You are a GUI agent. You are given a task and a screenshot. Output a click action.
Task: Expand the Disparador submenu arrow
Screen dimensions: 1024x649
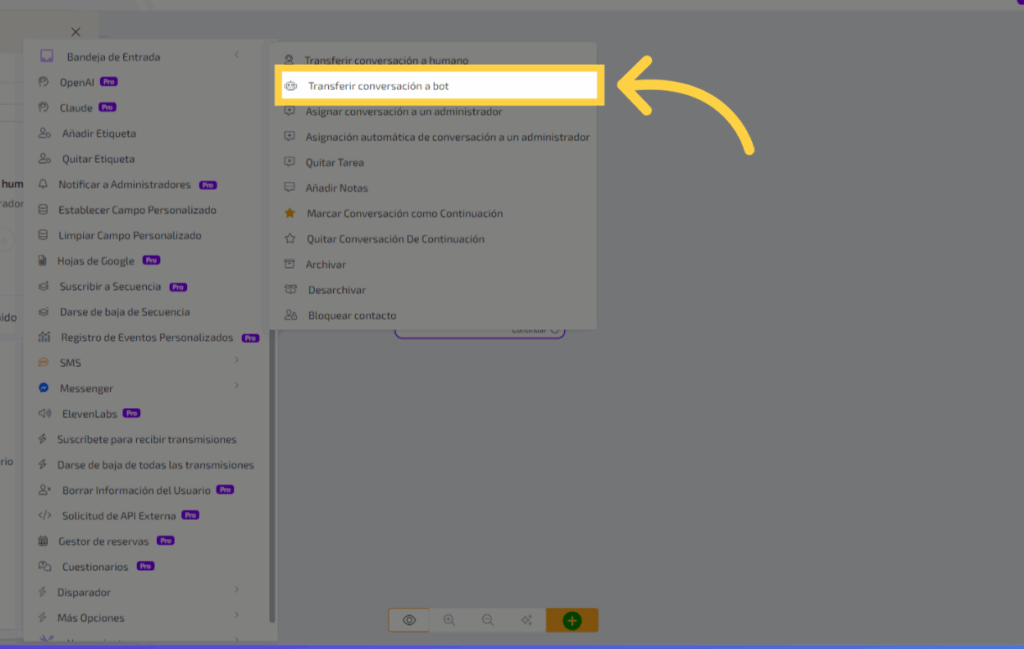237,590
